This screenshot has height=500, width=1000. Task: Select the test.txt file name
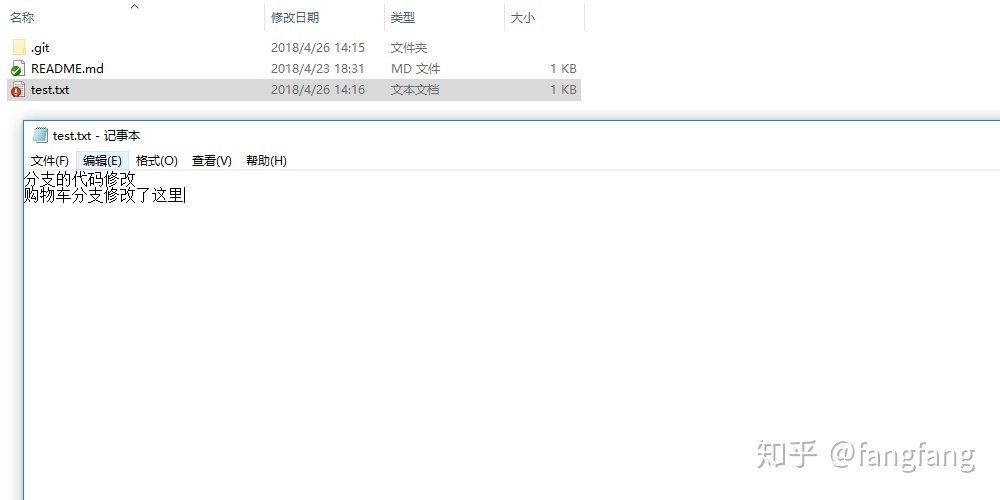[50, 90]
